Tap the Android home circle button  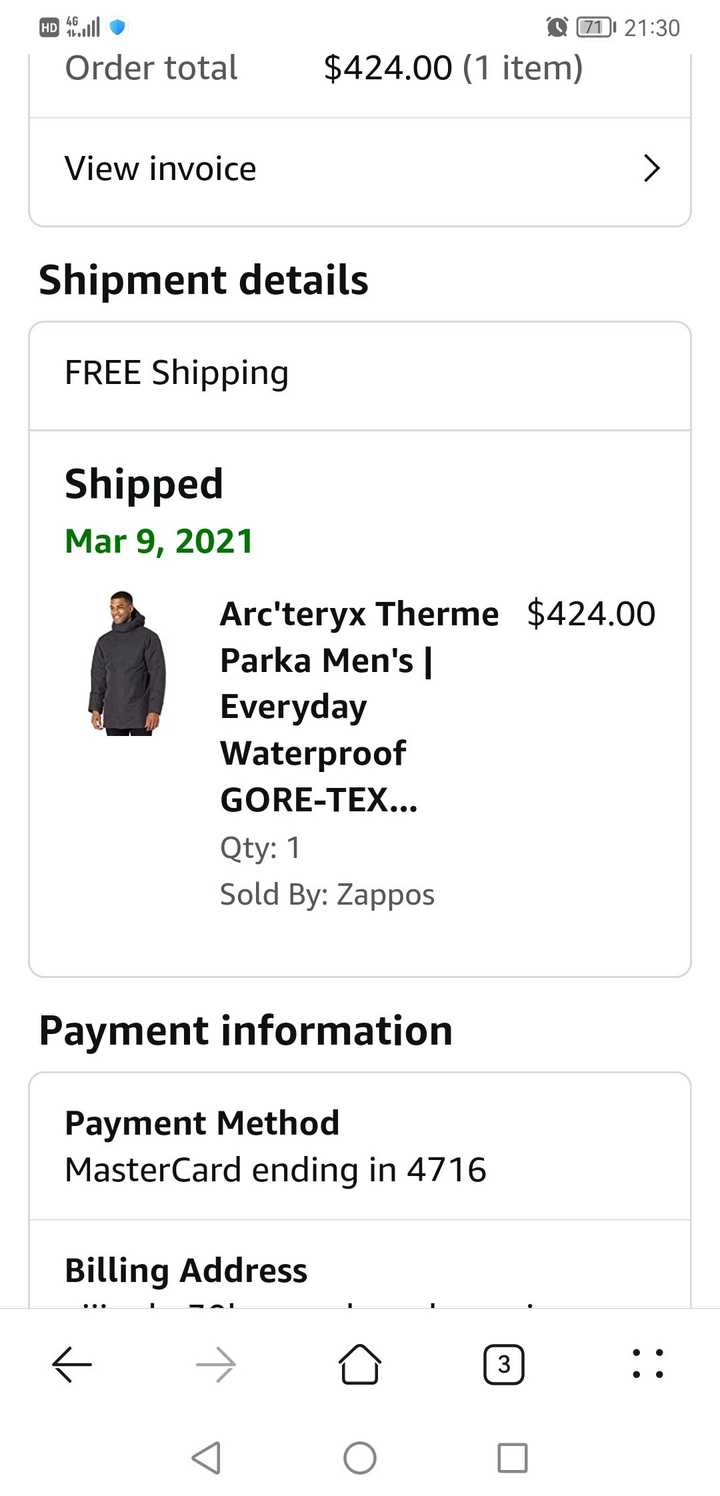(x=360, y=1458)
